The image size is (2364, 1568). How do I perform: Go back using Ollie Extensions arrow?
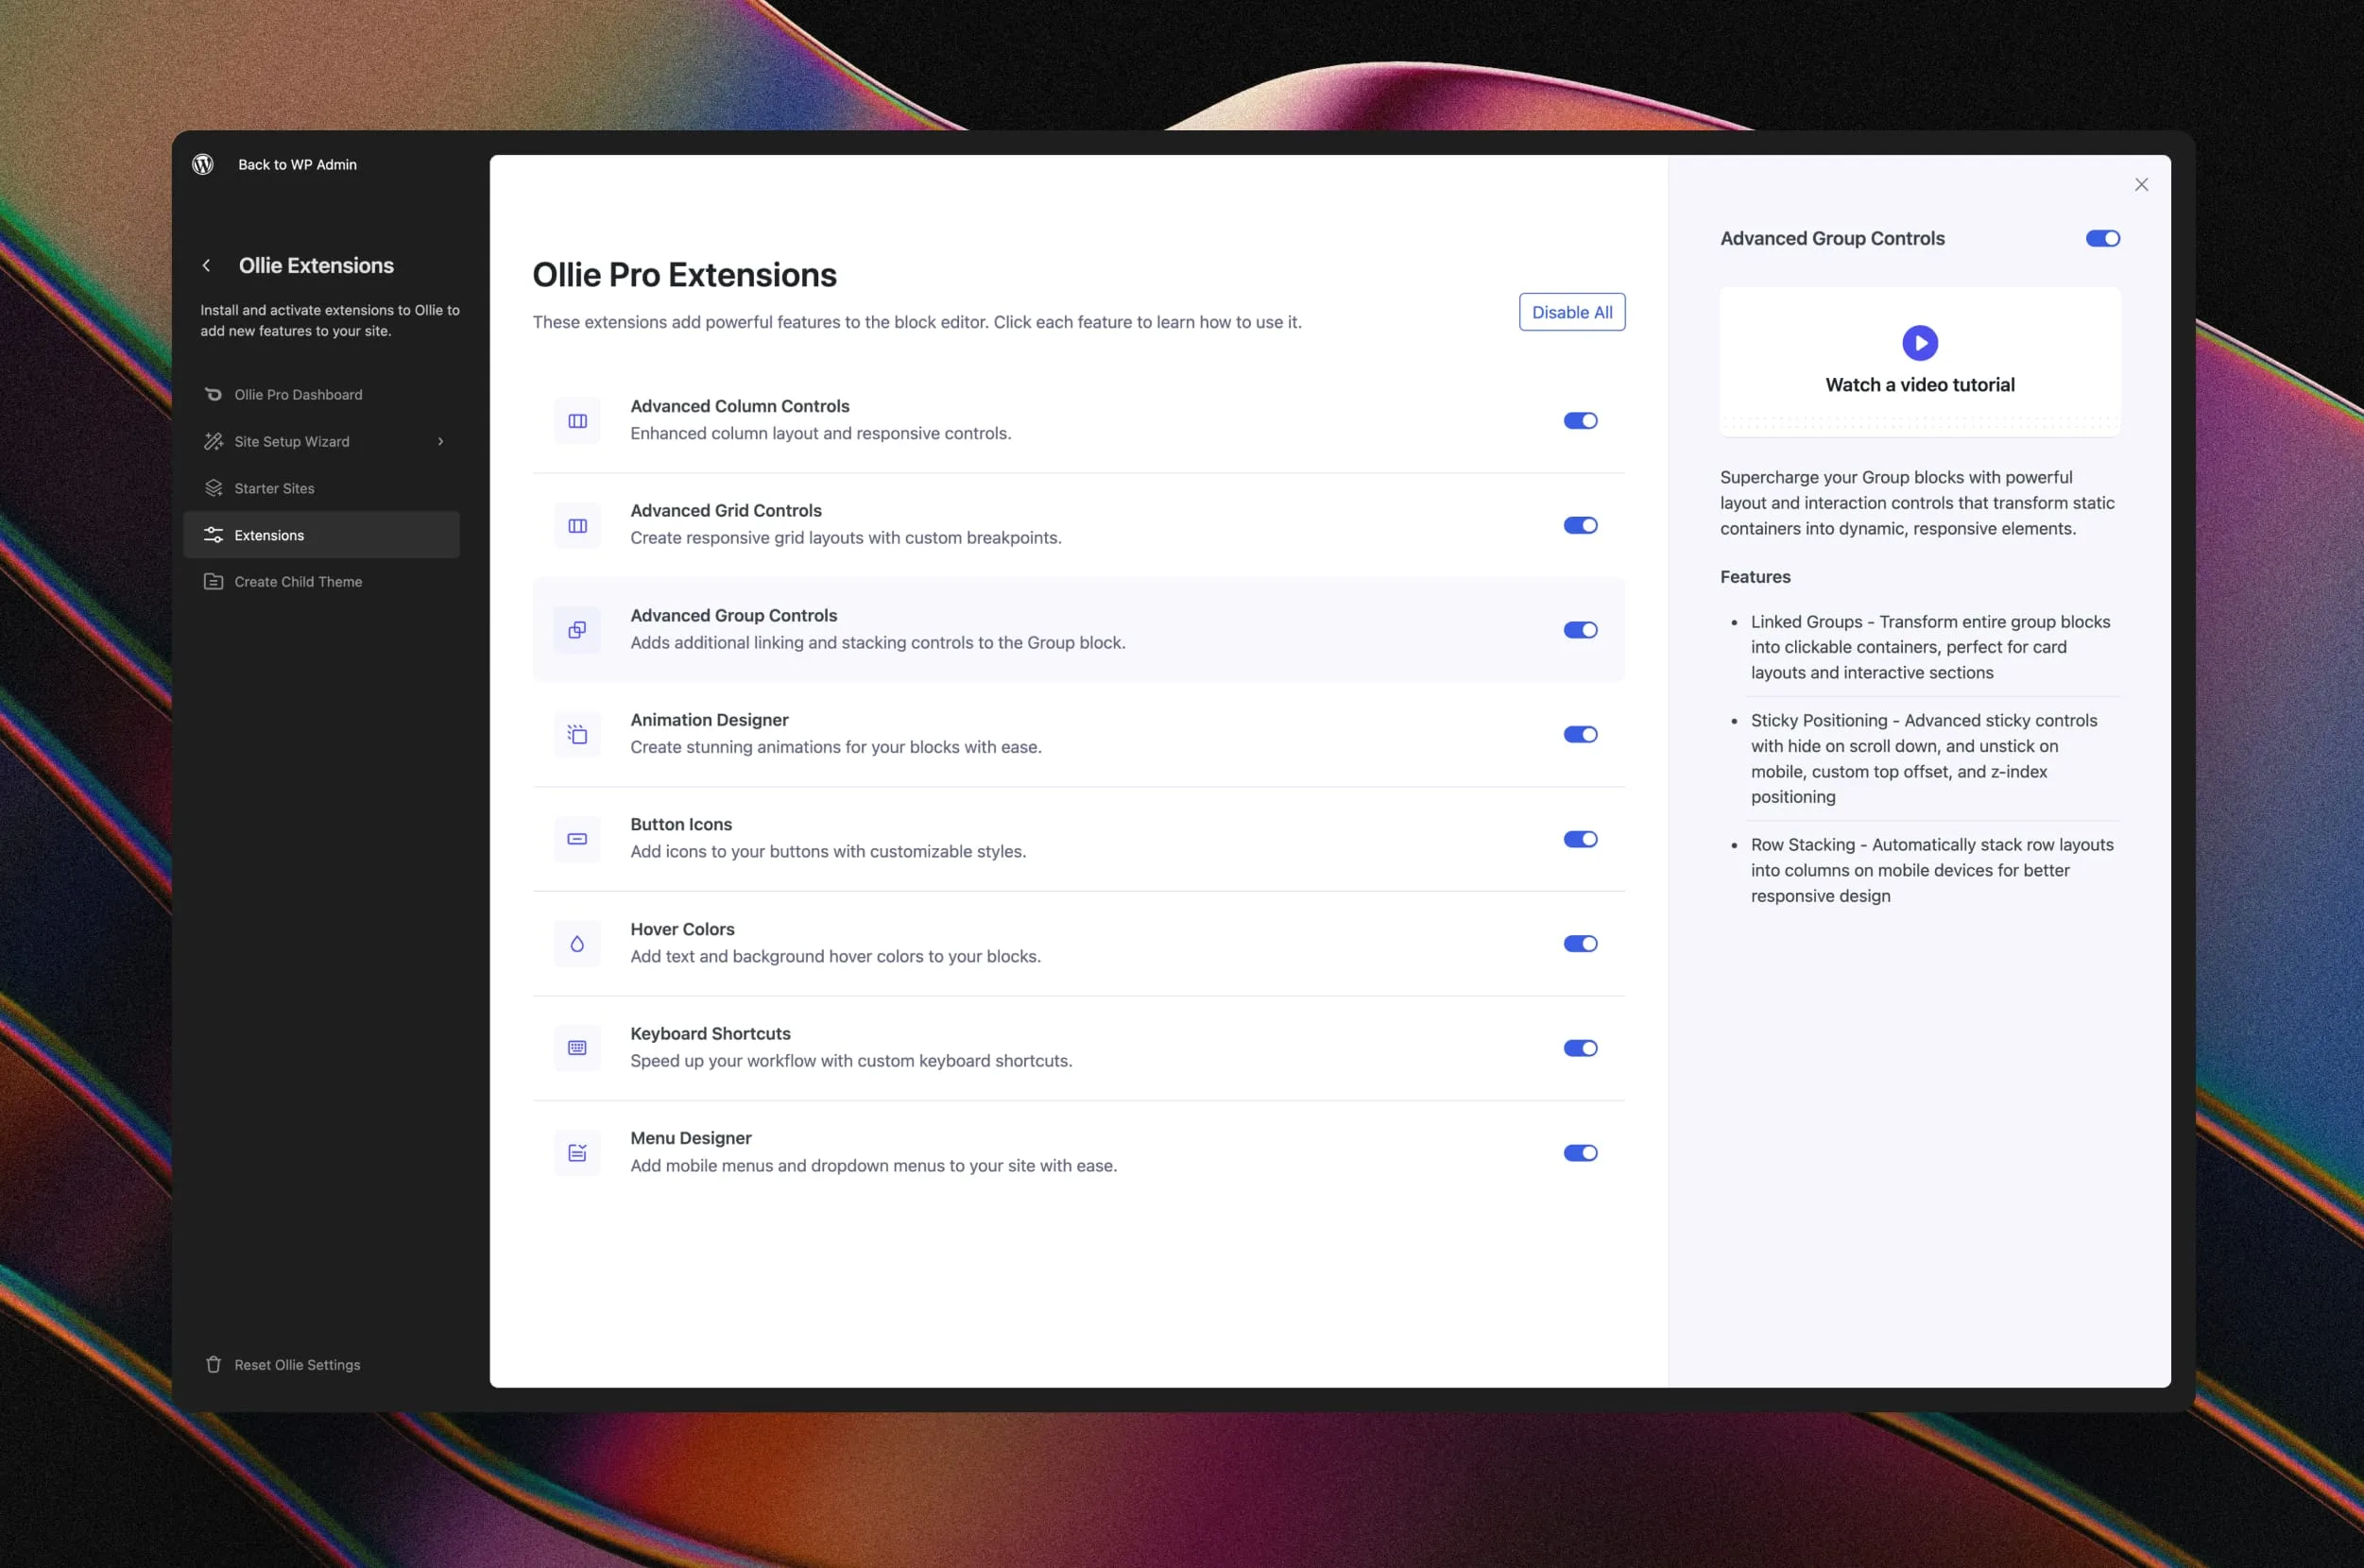click(x=207, y=265)
